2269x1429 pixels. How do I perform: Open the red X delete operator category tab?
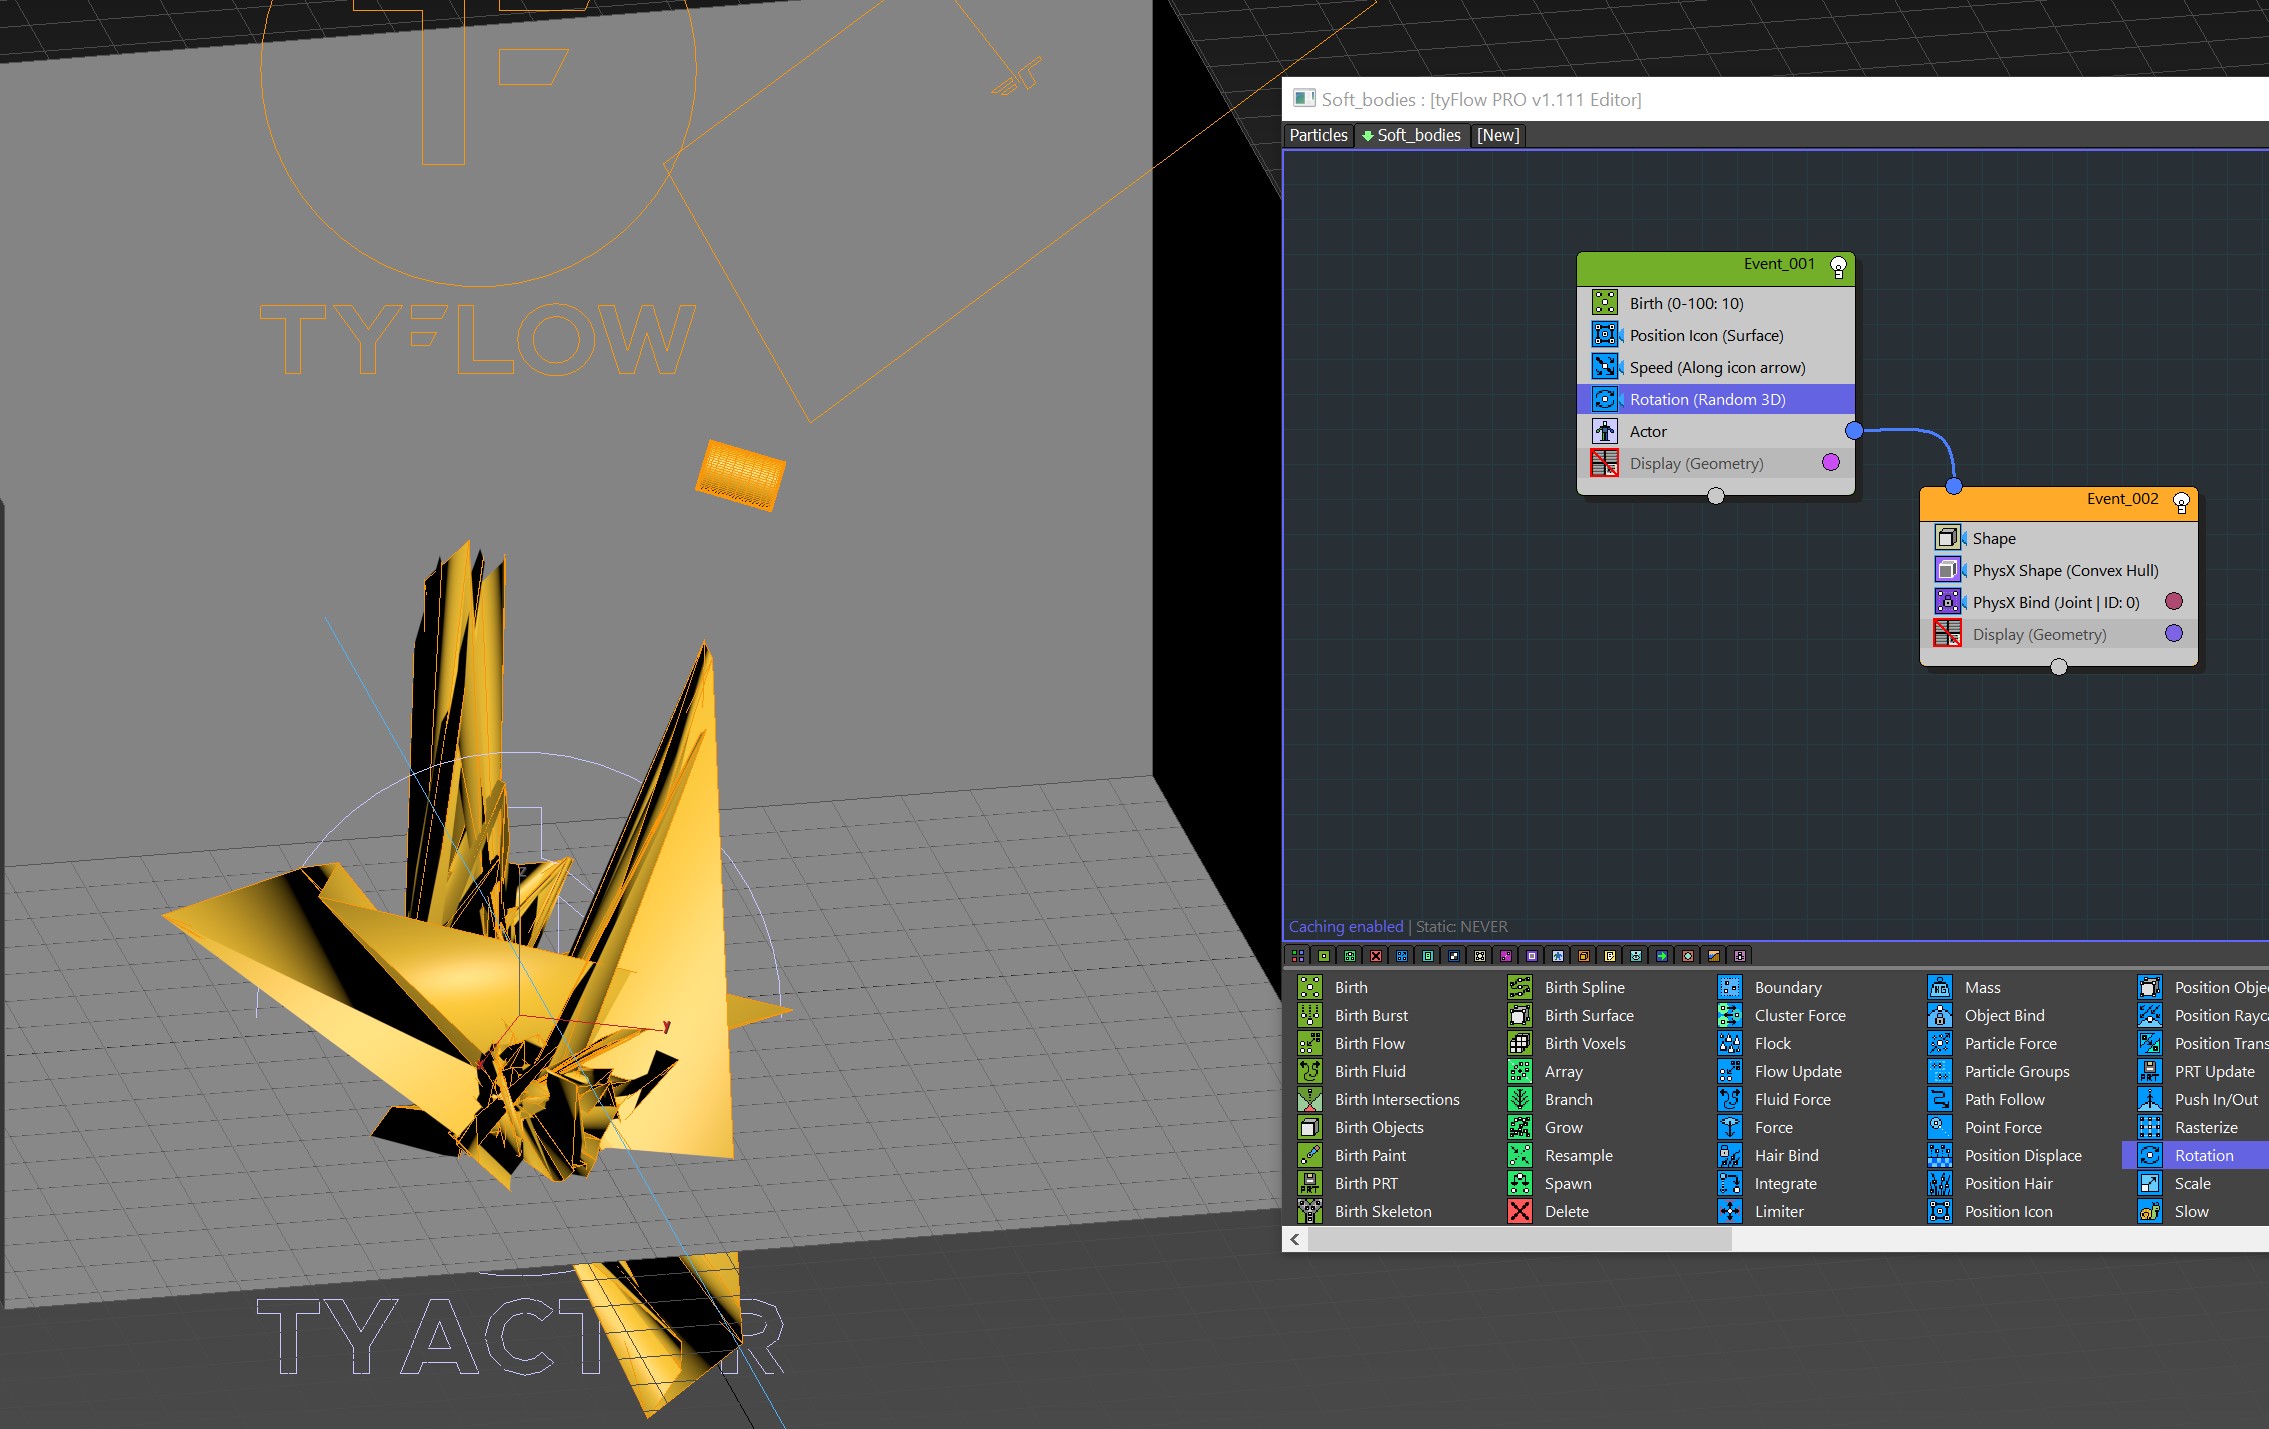point(1376,956)
